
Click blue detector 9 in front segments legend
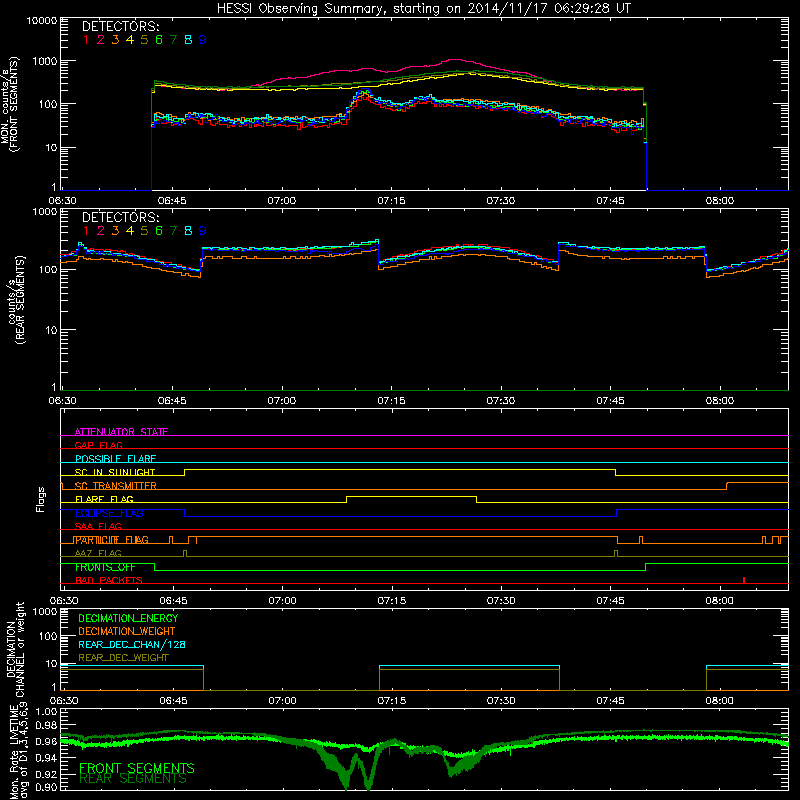click(203, 40)
